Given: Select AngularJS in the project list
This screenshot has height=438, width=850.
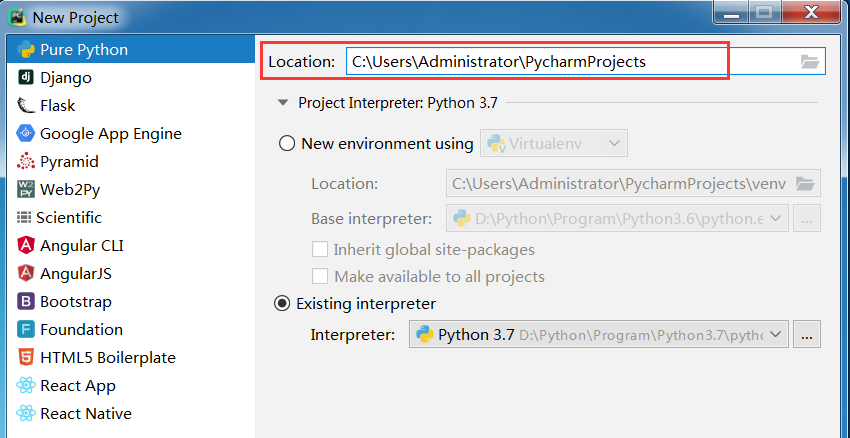Looking at the screenshot, I should coord(131,274).
